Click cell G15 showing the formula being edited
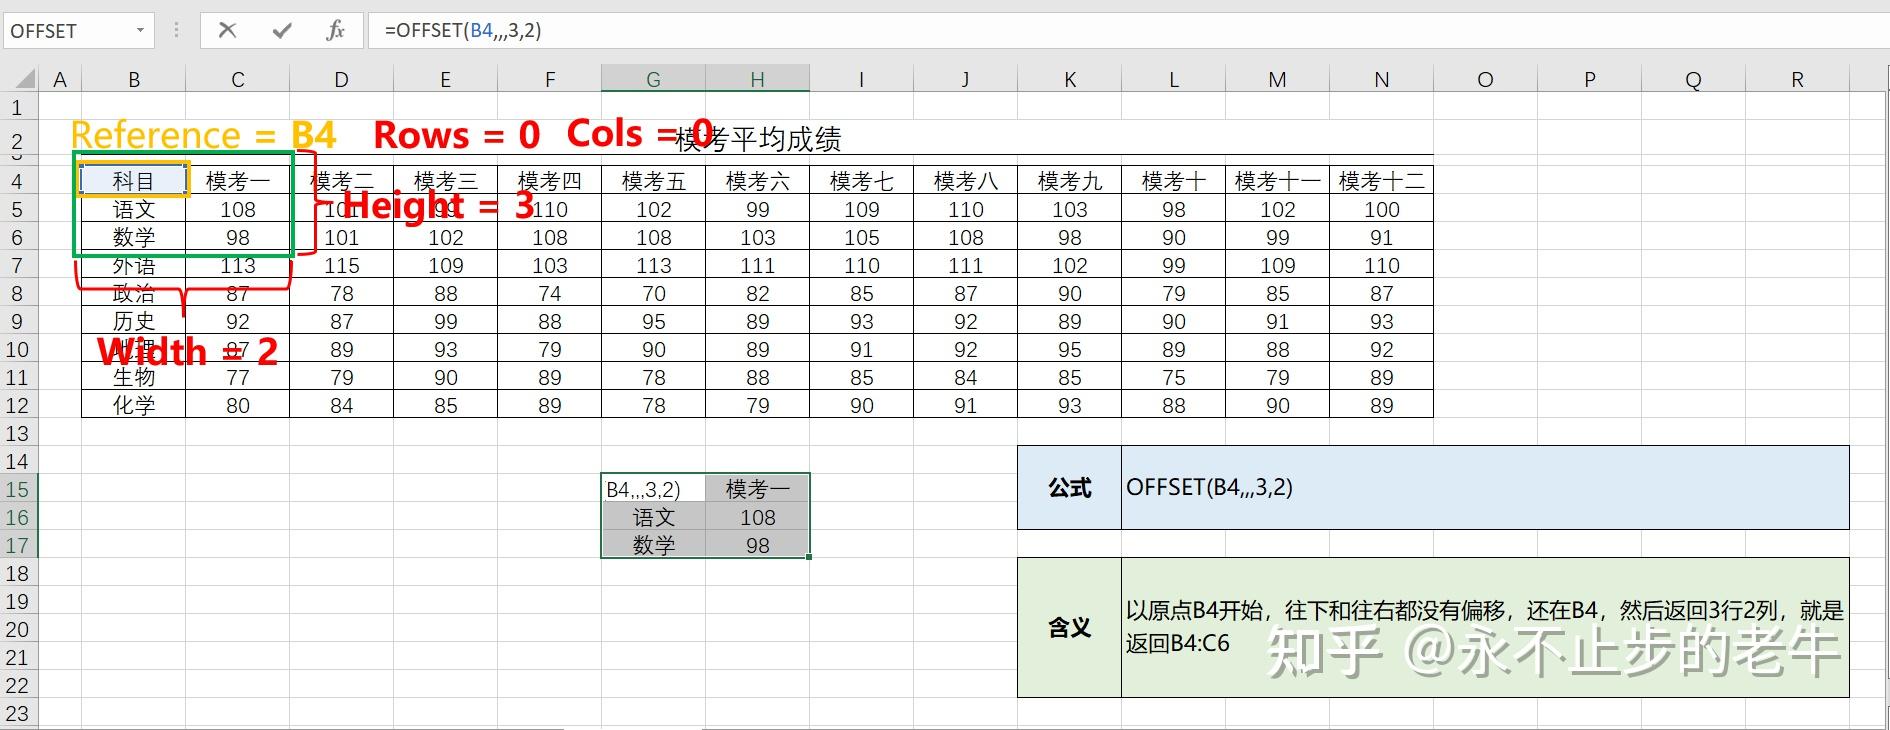 click(x=653, y=489)
